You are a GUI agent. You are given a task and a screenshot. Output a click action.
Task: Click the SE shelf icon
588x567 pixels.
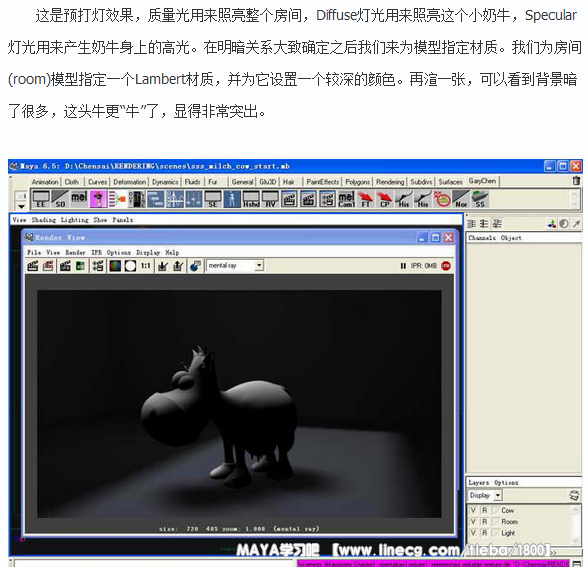click(x=213, y=199)
